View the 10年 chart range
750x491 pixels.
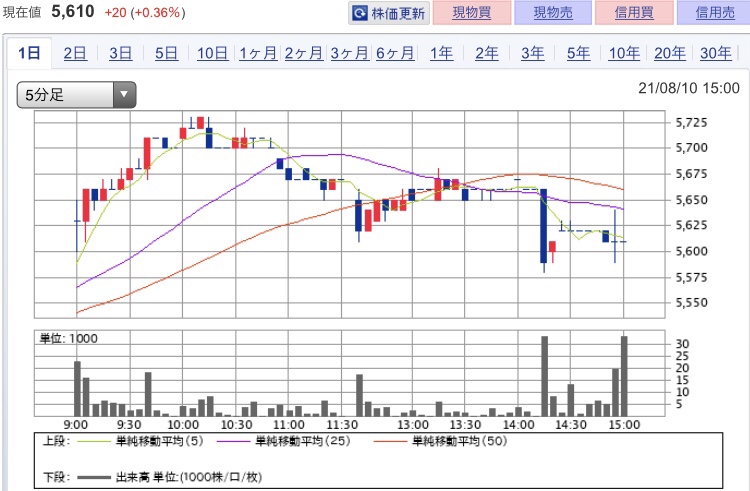624,53
